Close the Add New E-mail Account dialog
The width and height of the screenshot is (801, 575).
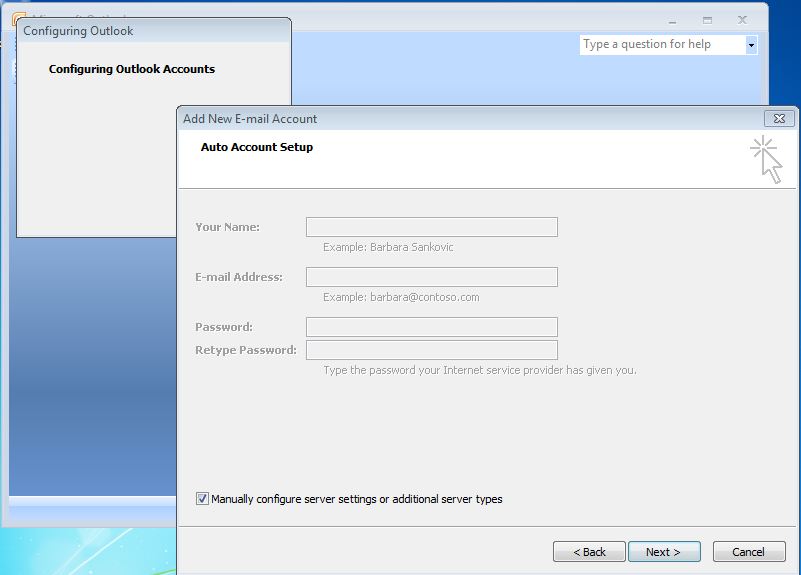(x=779, y=118)
